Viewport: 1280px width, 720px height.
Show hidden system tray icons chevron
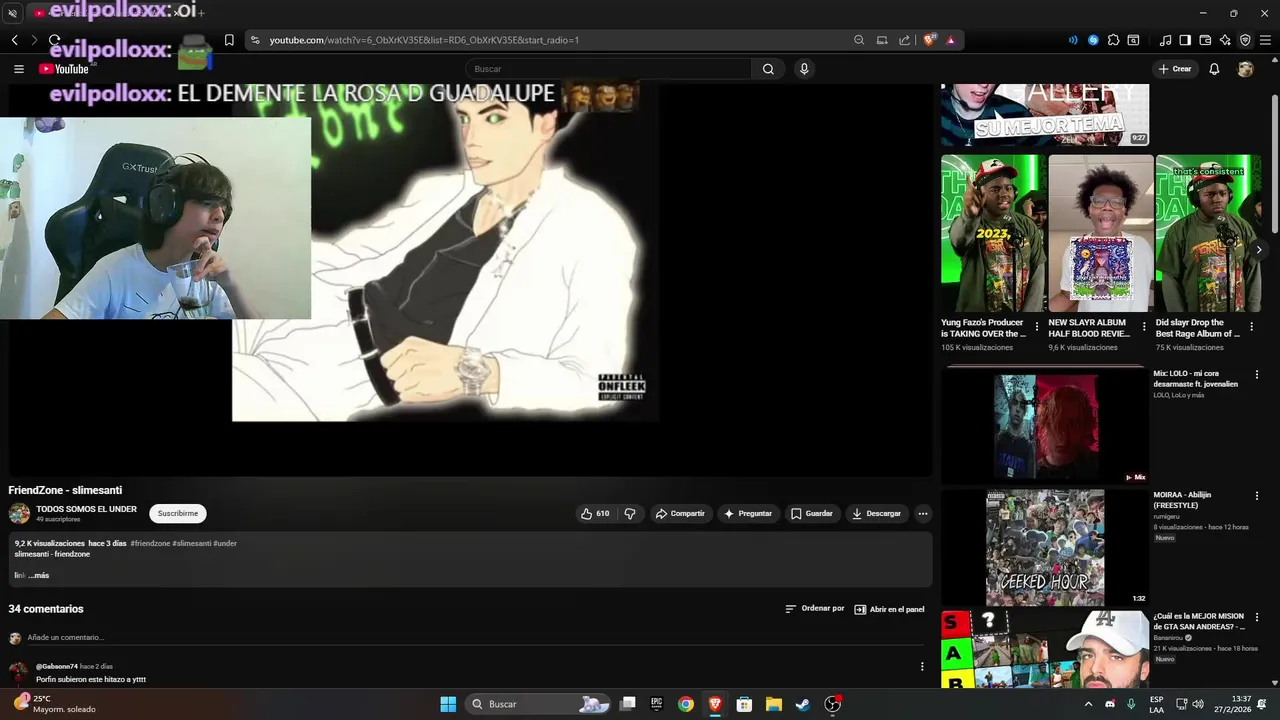tap(1089, 704)
